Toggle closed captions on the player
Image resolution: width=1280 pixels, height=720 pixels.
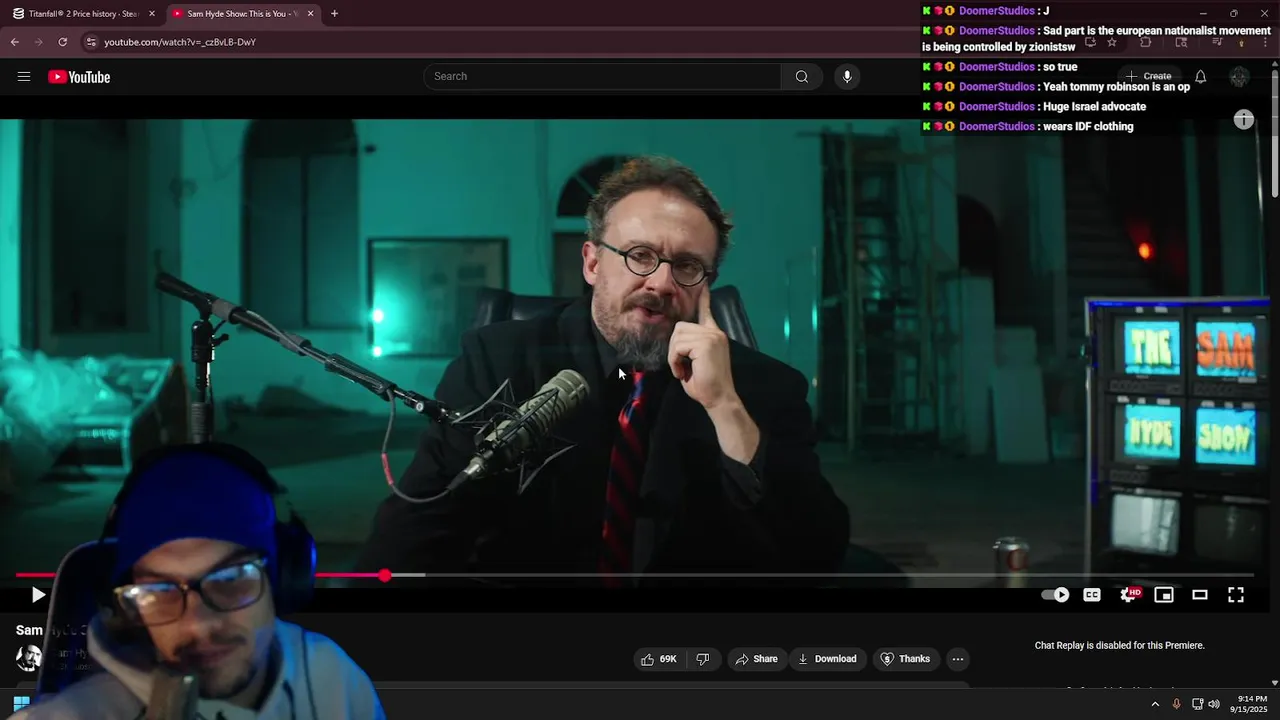[x=1092, y=595]
